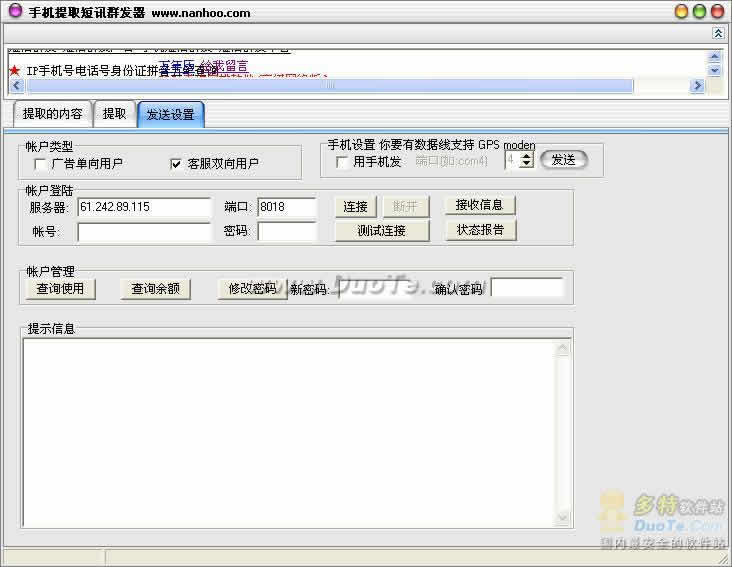Maximize window with the green button
The width and height of the screenshot is (732, 567).
[x=699, y=12]
